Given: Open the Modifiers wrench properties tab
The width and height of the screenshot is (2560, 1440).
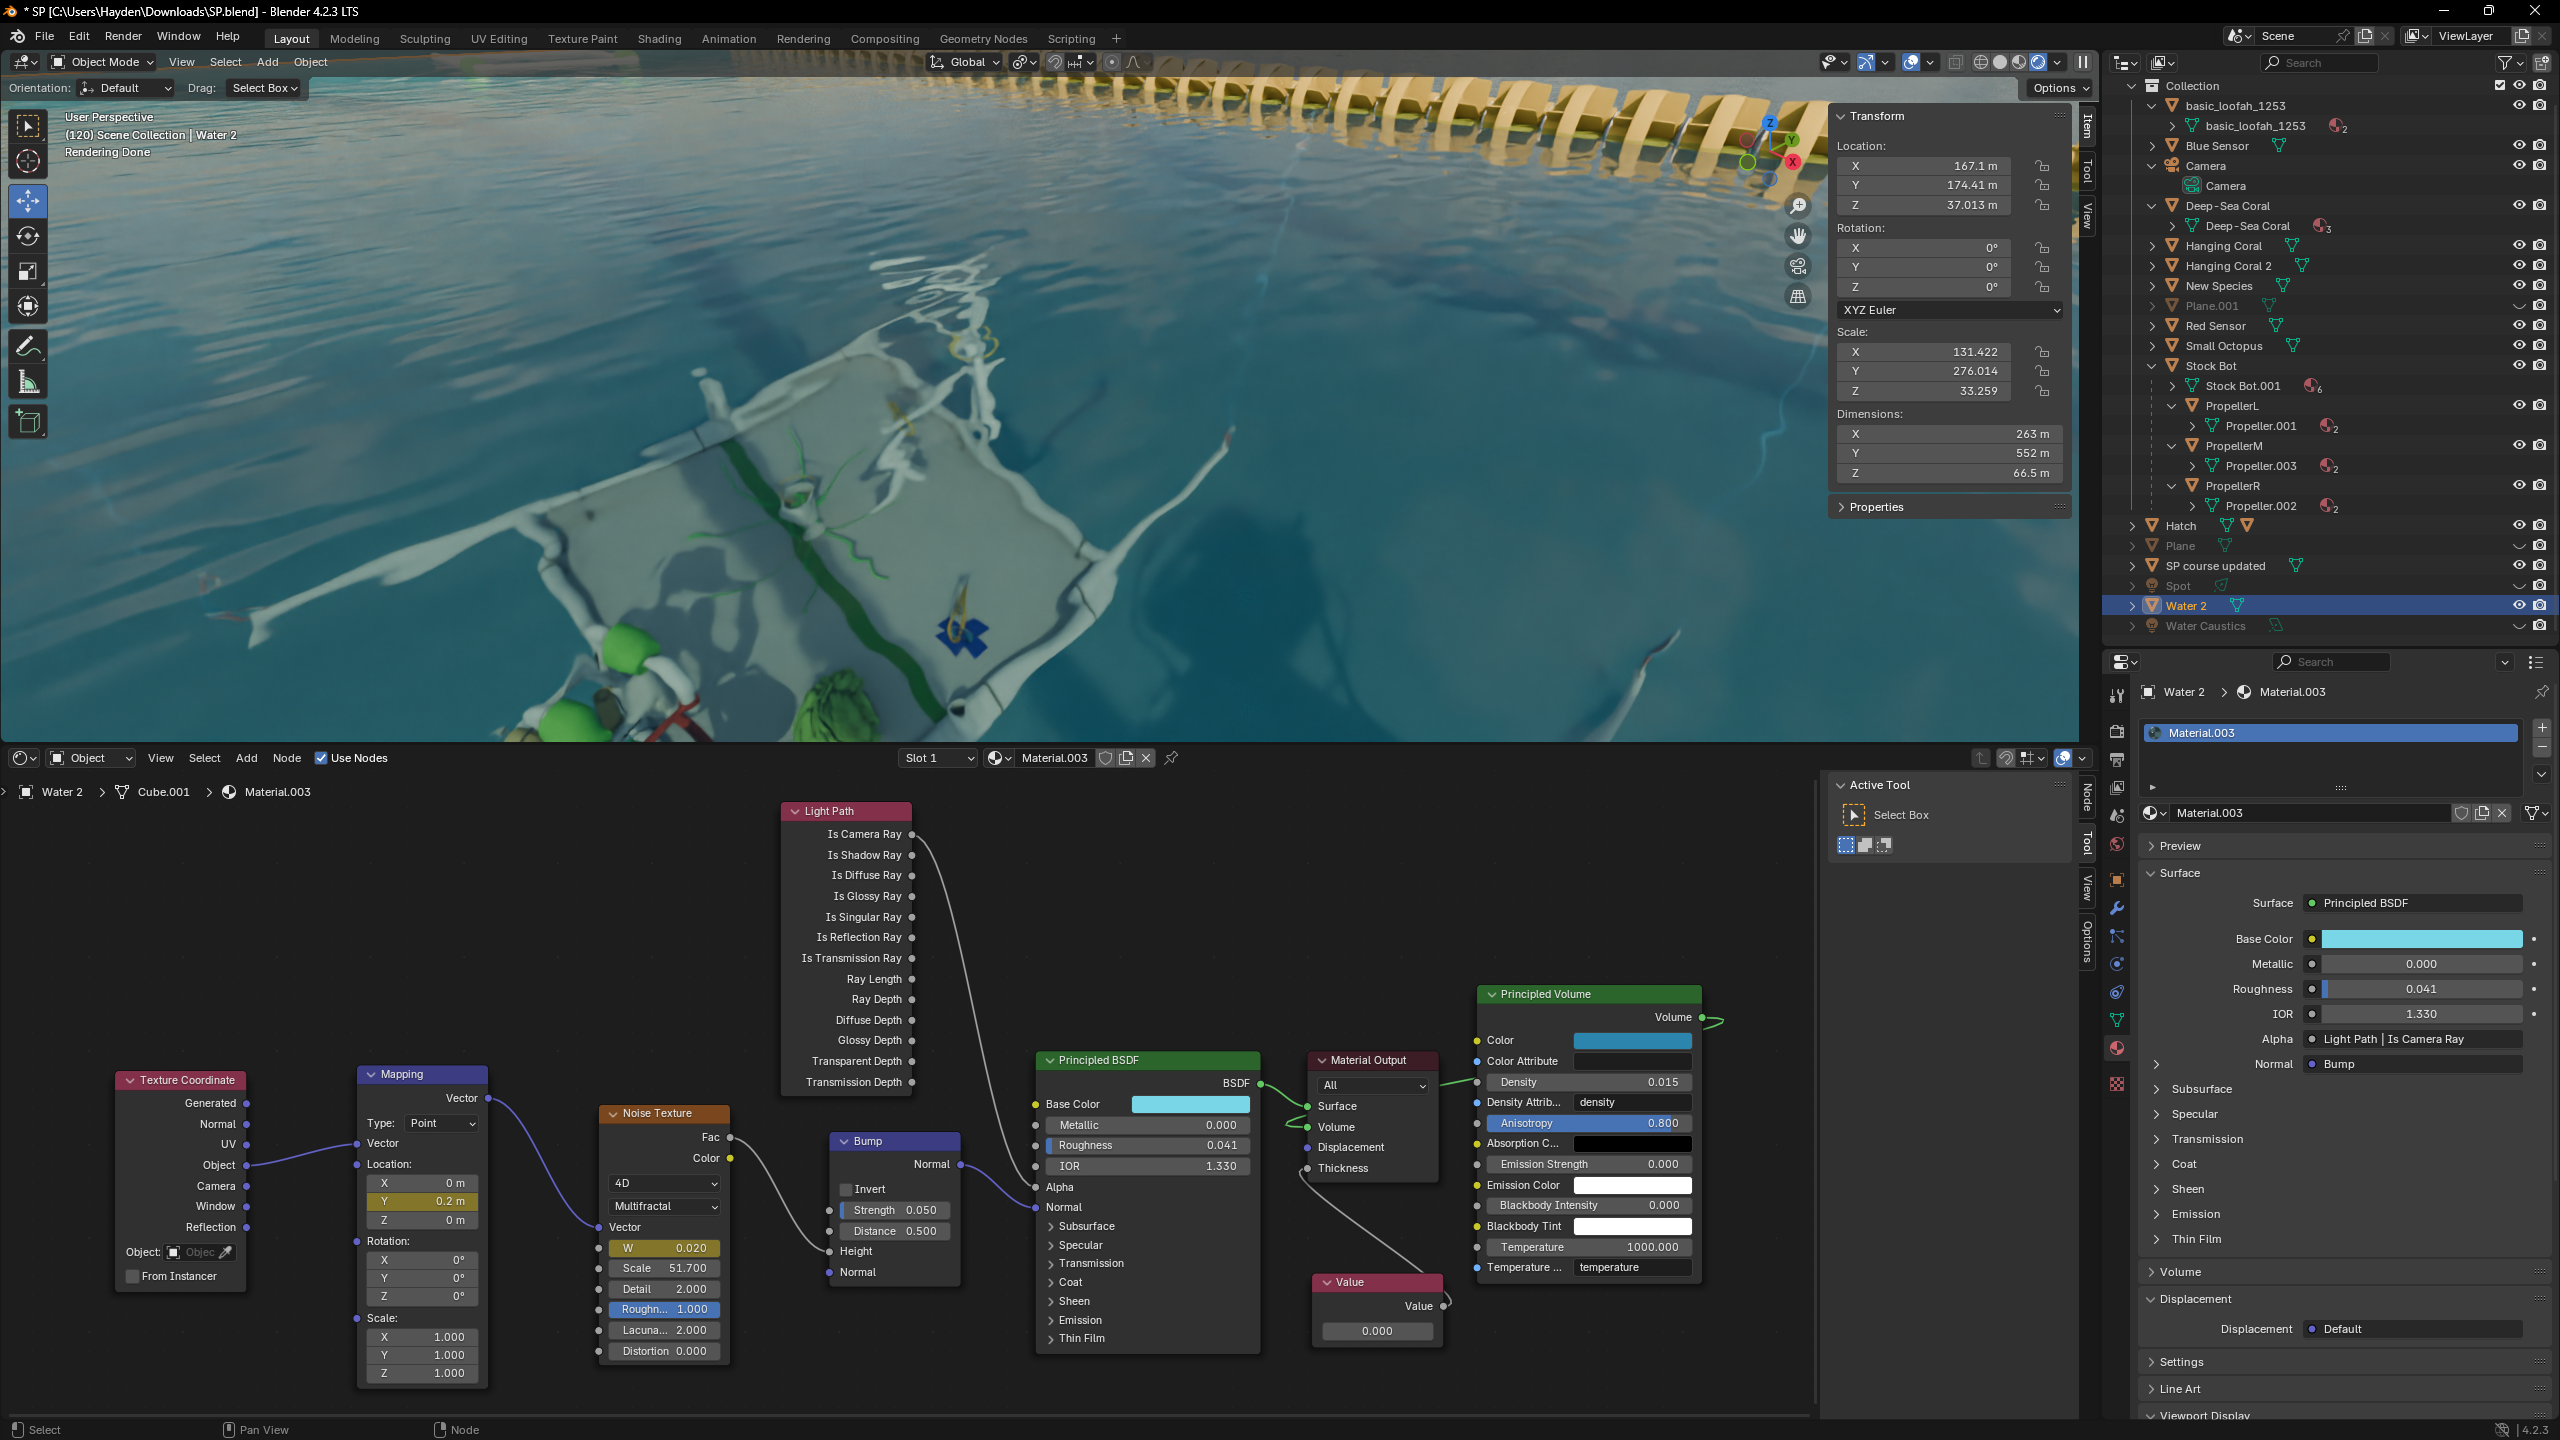Looking at the screenshot, I should tap(2117, 908).
